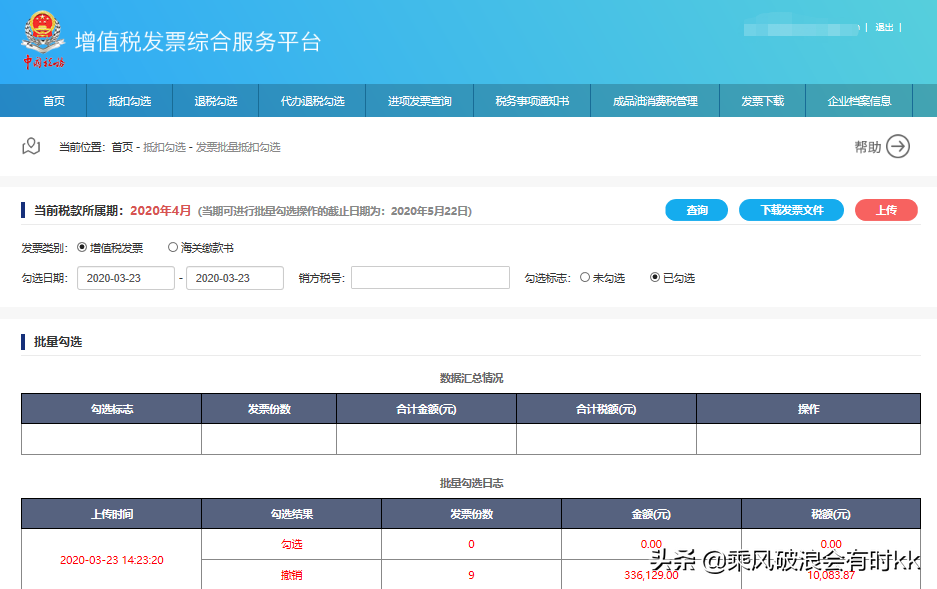Image resolution: width=937 pixels, height=589 pixels.
Task: Click the 撤销 link in the log table
Action: point(291,576)
